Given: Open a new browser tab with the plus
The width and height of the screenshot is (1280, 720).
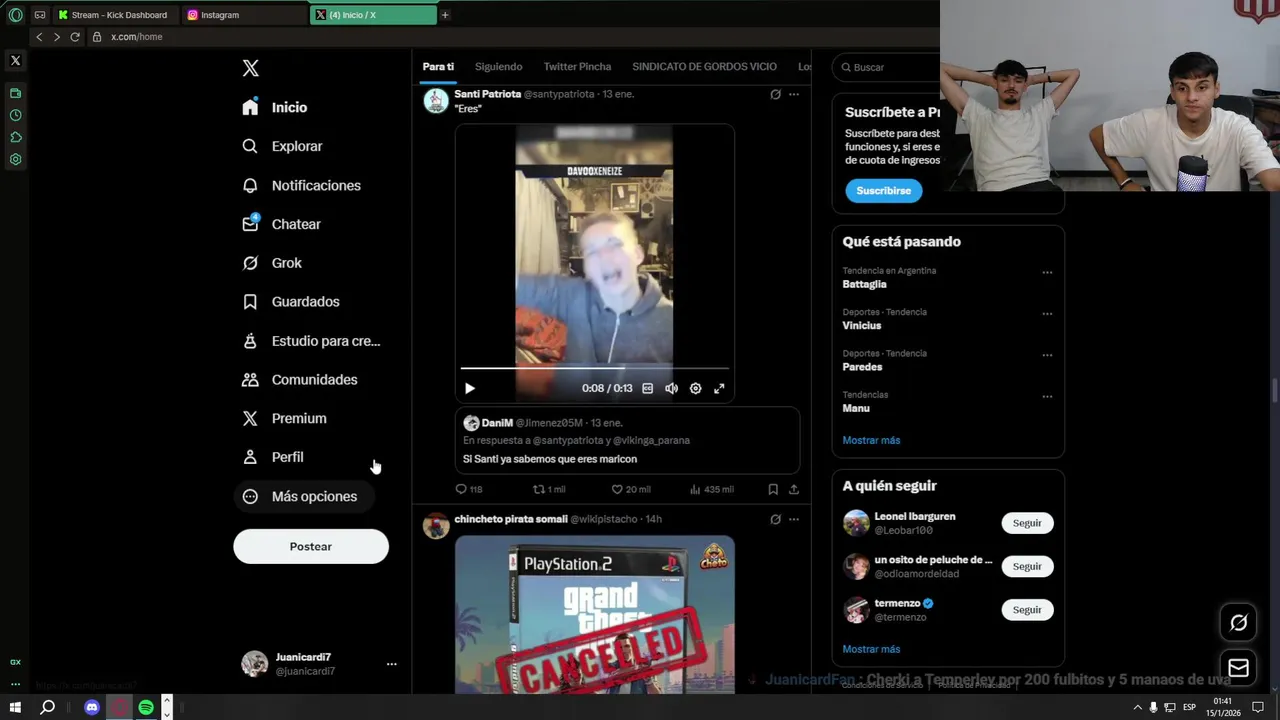Looking at the screenshot, I should (445, 15).
